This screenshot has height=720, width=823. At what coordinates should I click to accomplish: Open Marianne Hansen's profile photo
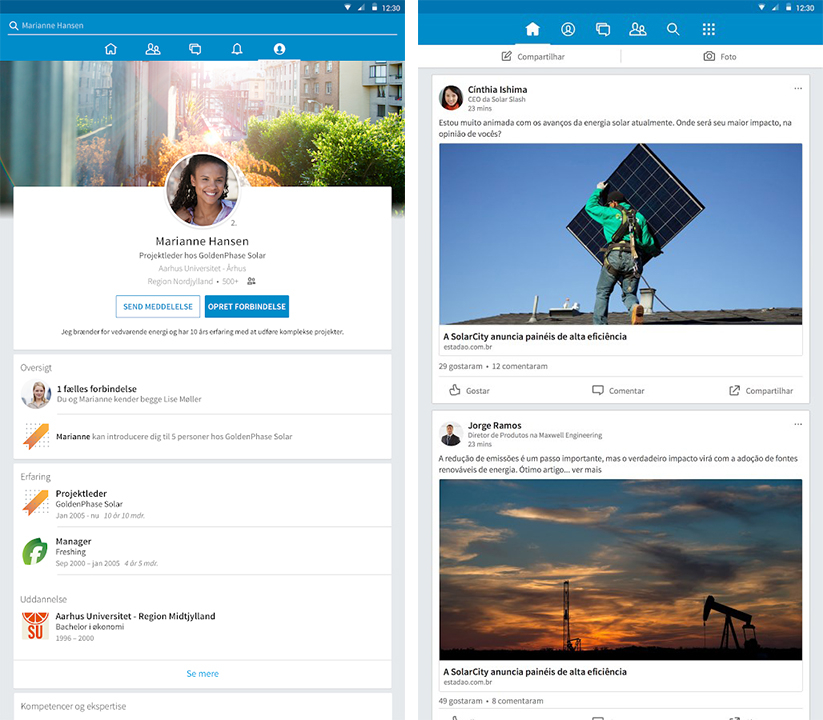[x=203, y=190]
